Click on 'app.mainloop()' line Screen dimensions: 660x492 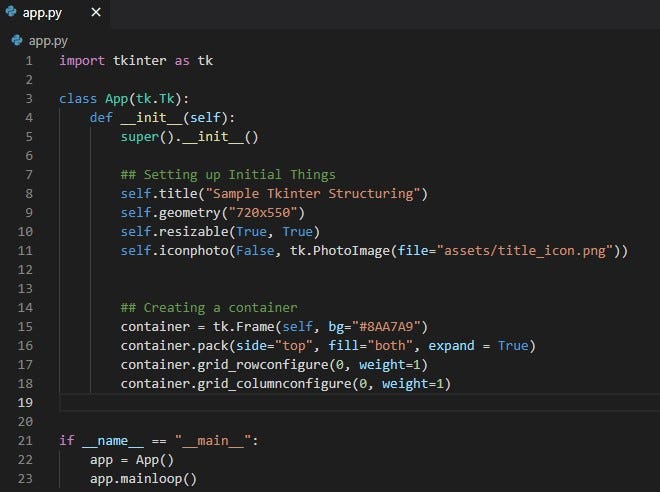coord(143,479)
